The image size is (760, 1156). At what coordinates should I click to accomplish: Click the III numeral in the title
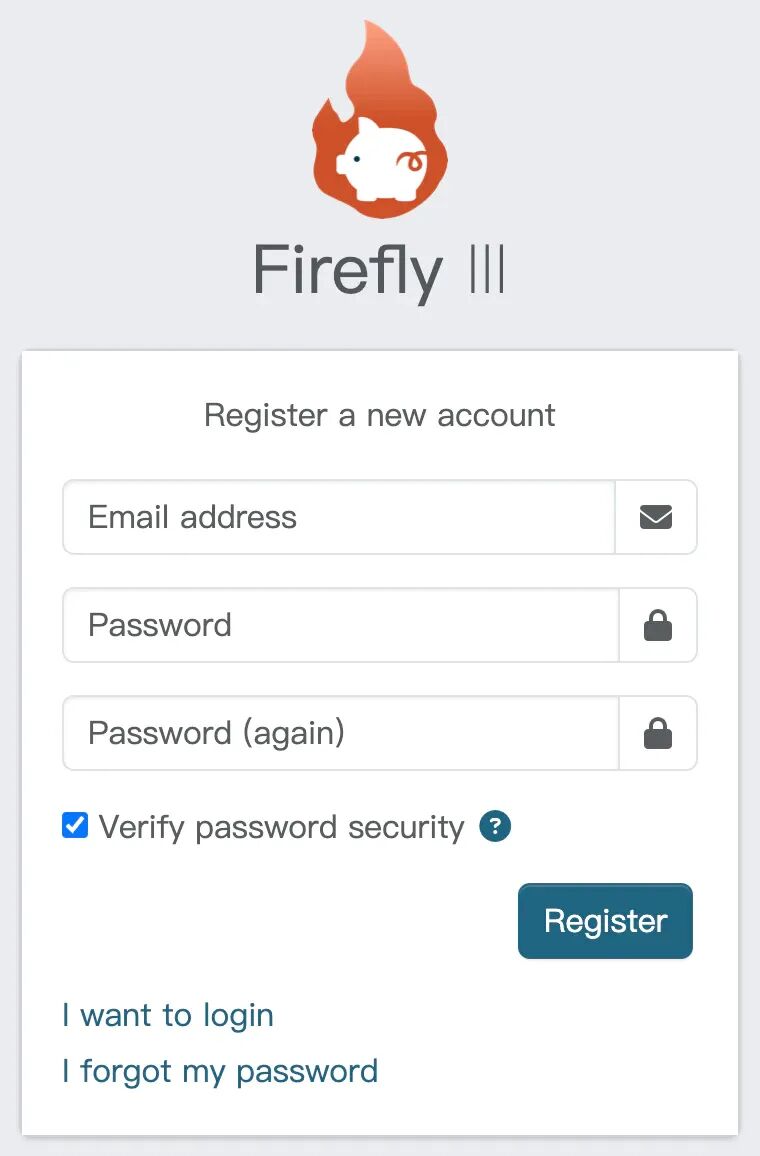487,269
